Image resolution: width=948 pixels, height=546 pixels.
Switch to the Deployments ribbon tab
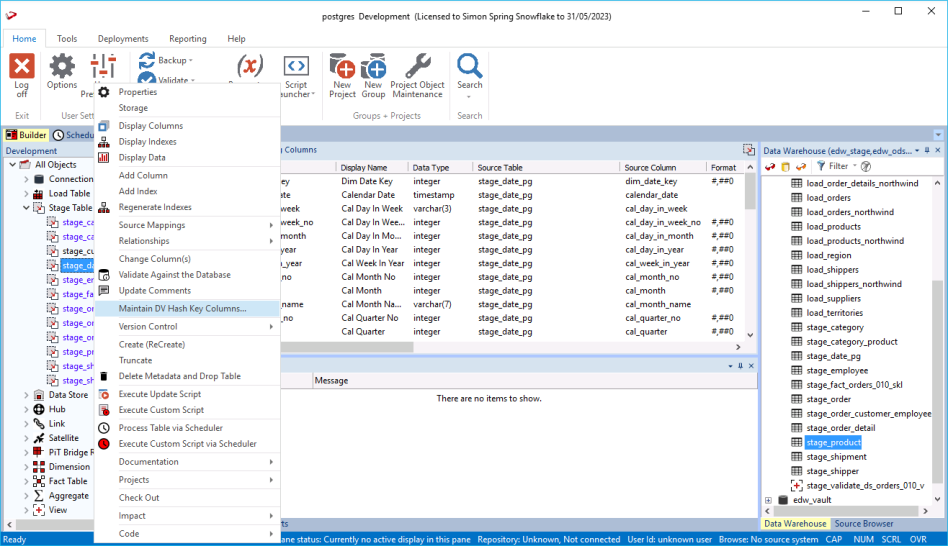pyautogui.click(x=123, y=39)
